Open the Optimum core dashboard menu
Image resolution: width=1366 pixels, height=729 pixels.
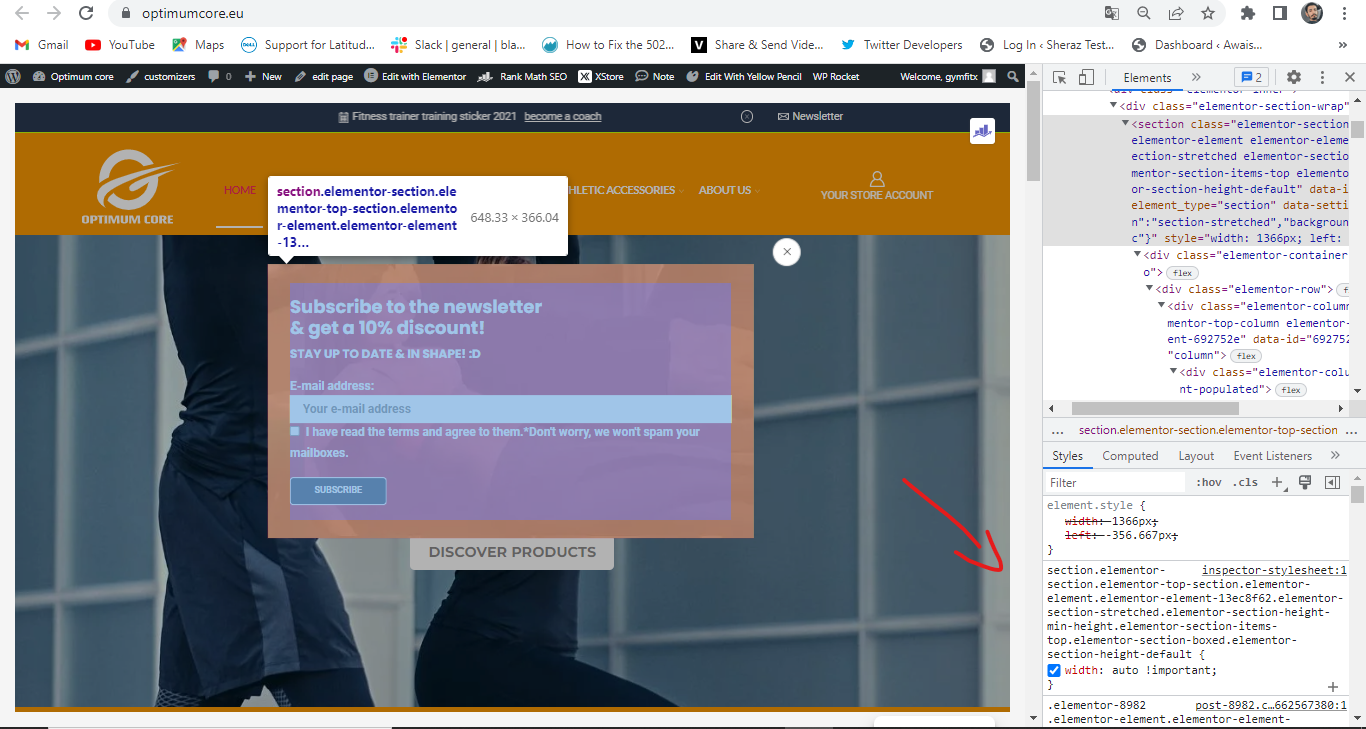click(73, 76)
